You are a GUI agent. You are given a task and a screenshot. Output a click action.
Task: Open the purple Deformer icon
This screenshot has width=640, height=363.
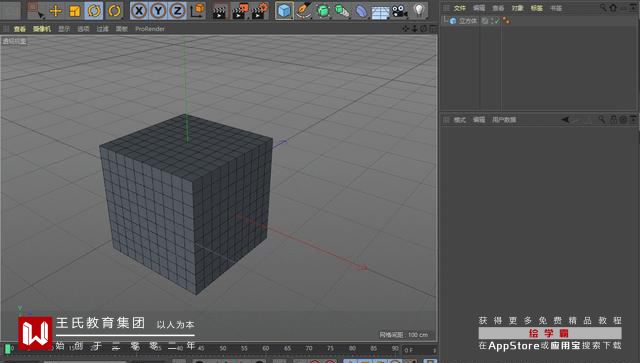click(x=361, y=11)
